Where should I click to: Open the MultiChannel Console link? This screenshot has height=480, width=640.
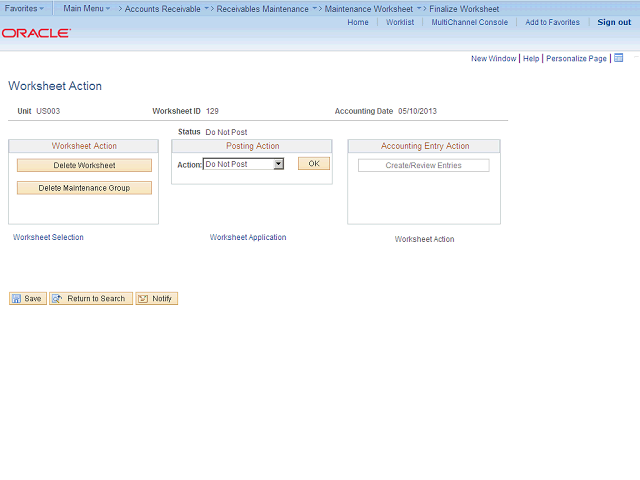[470, 22]
